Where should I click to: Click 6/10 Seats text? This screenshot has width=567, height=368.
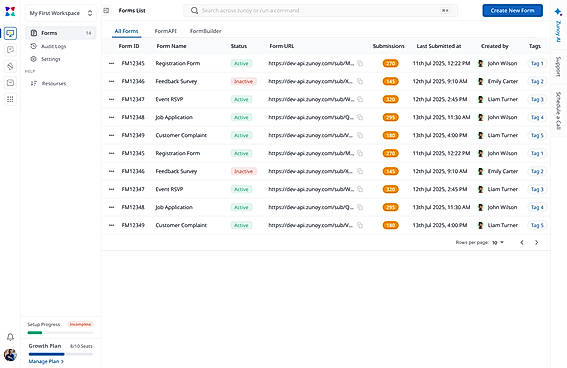pos(81,346)
